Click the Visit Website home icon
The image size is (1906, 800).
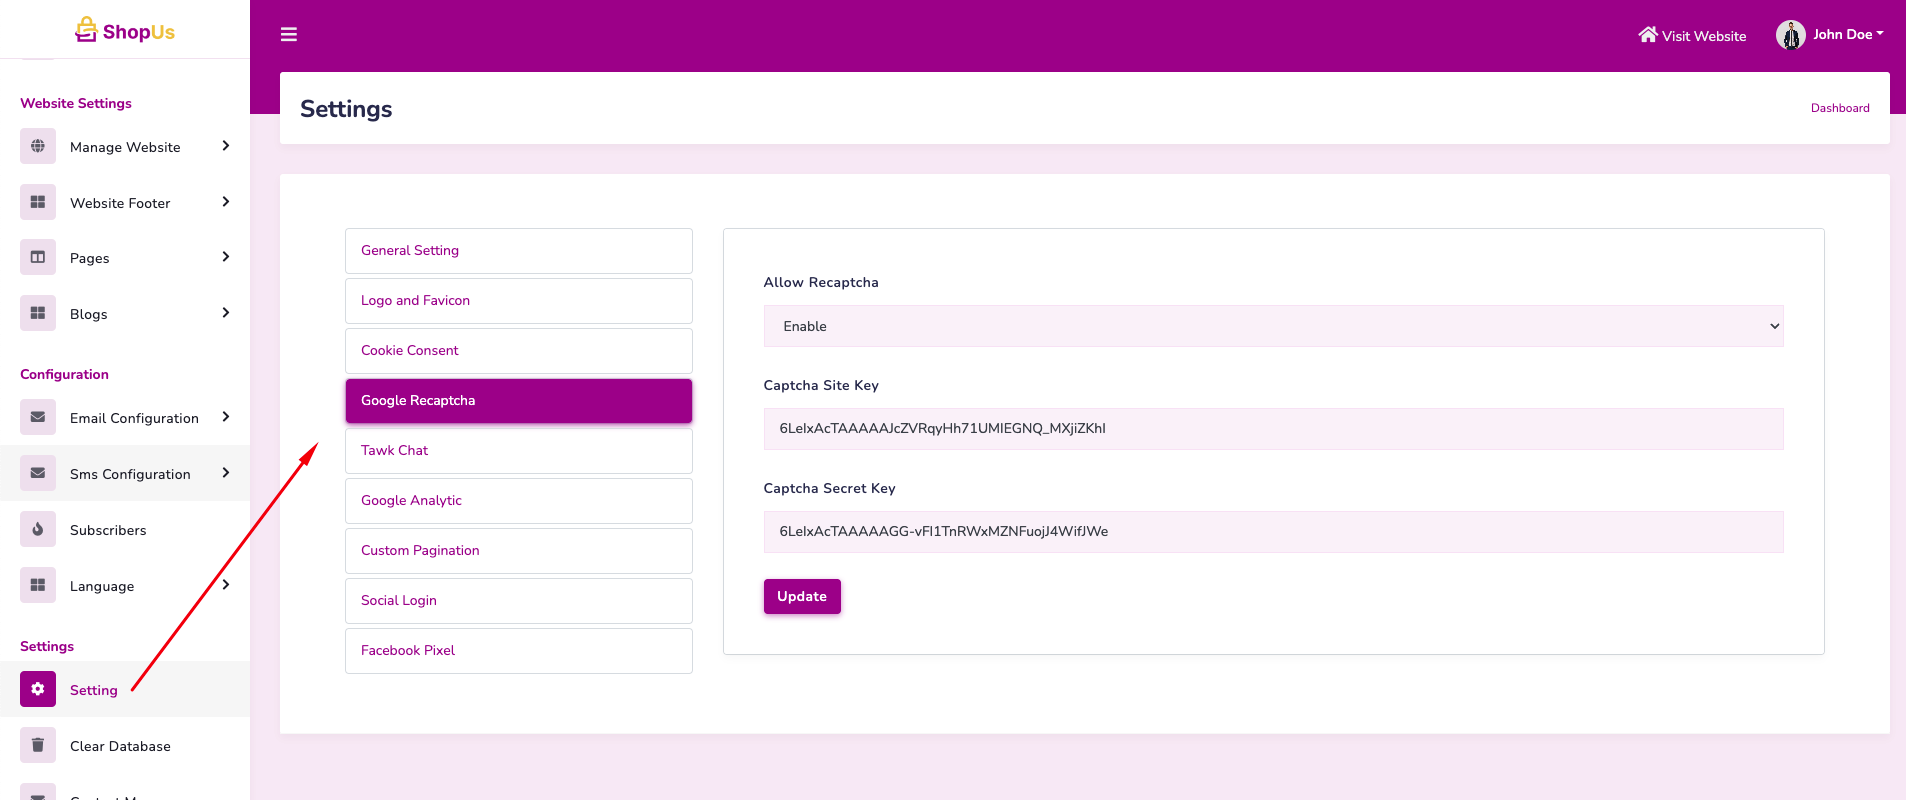1647,35
